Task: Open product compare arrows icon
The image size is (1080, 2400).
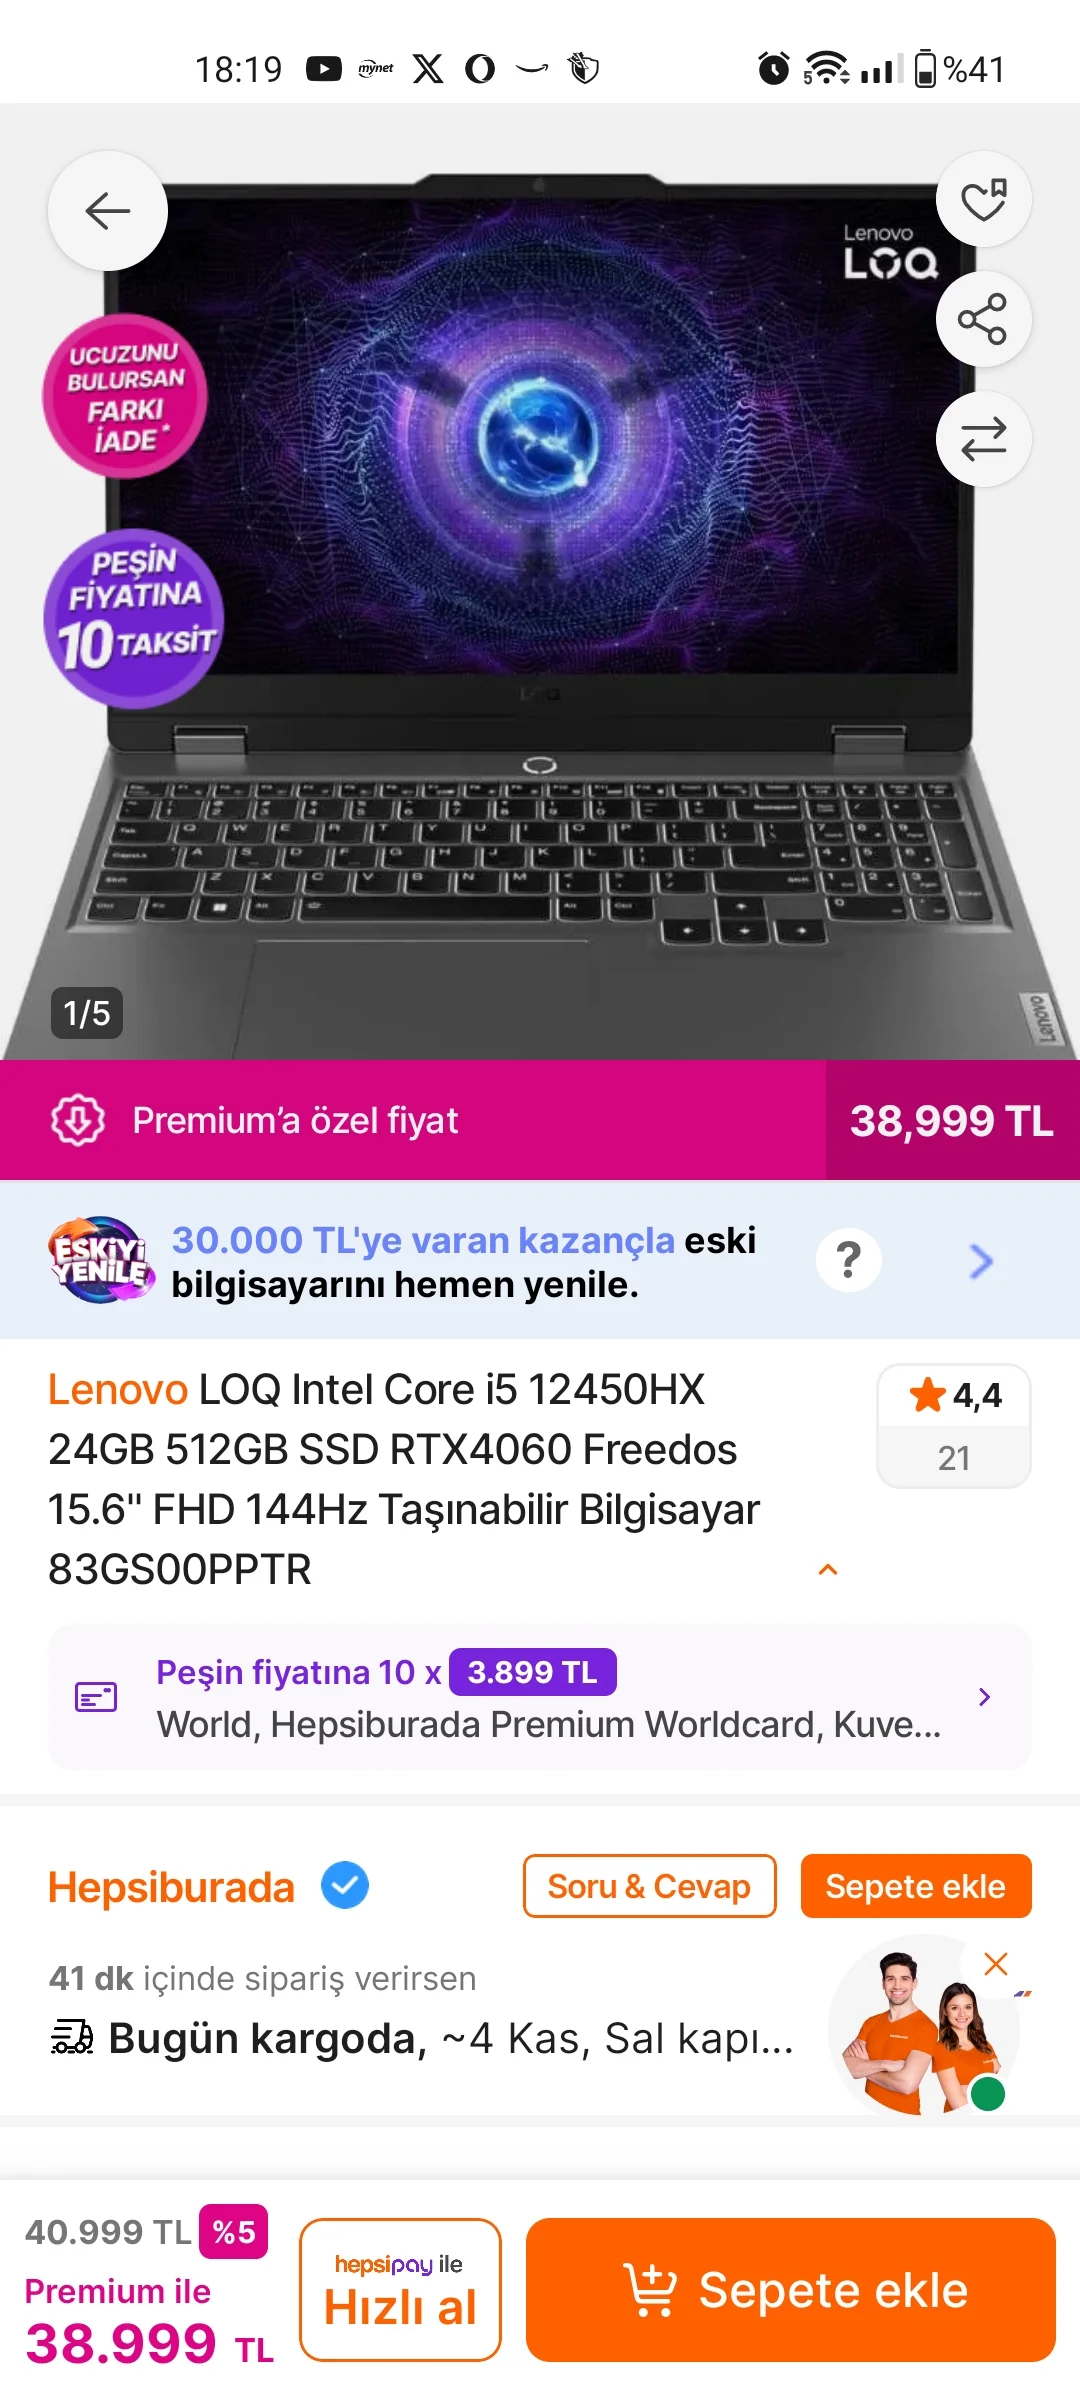Action: click(x=984, y=439)
